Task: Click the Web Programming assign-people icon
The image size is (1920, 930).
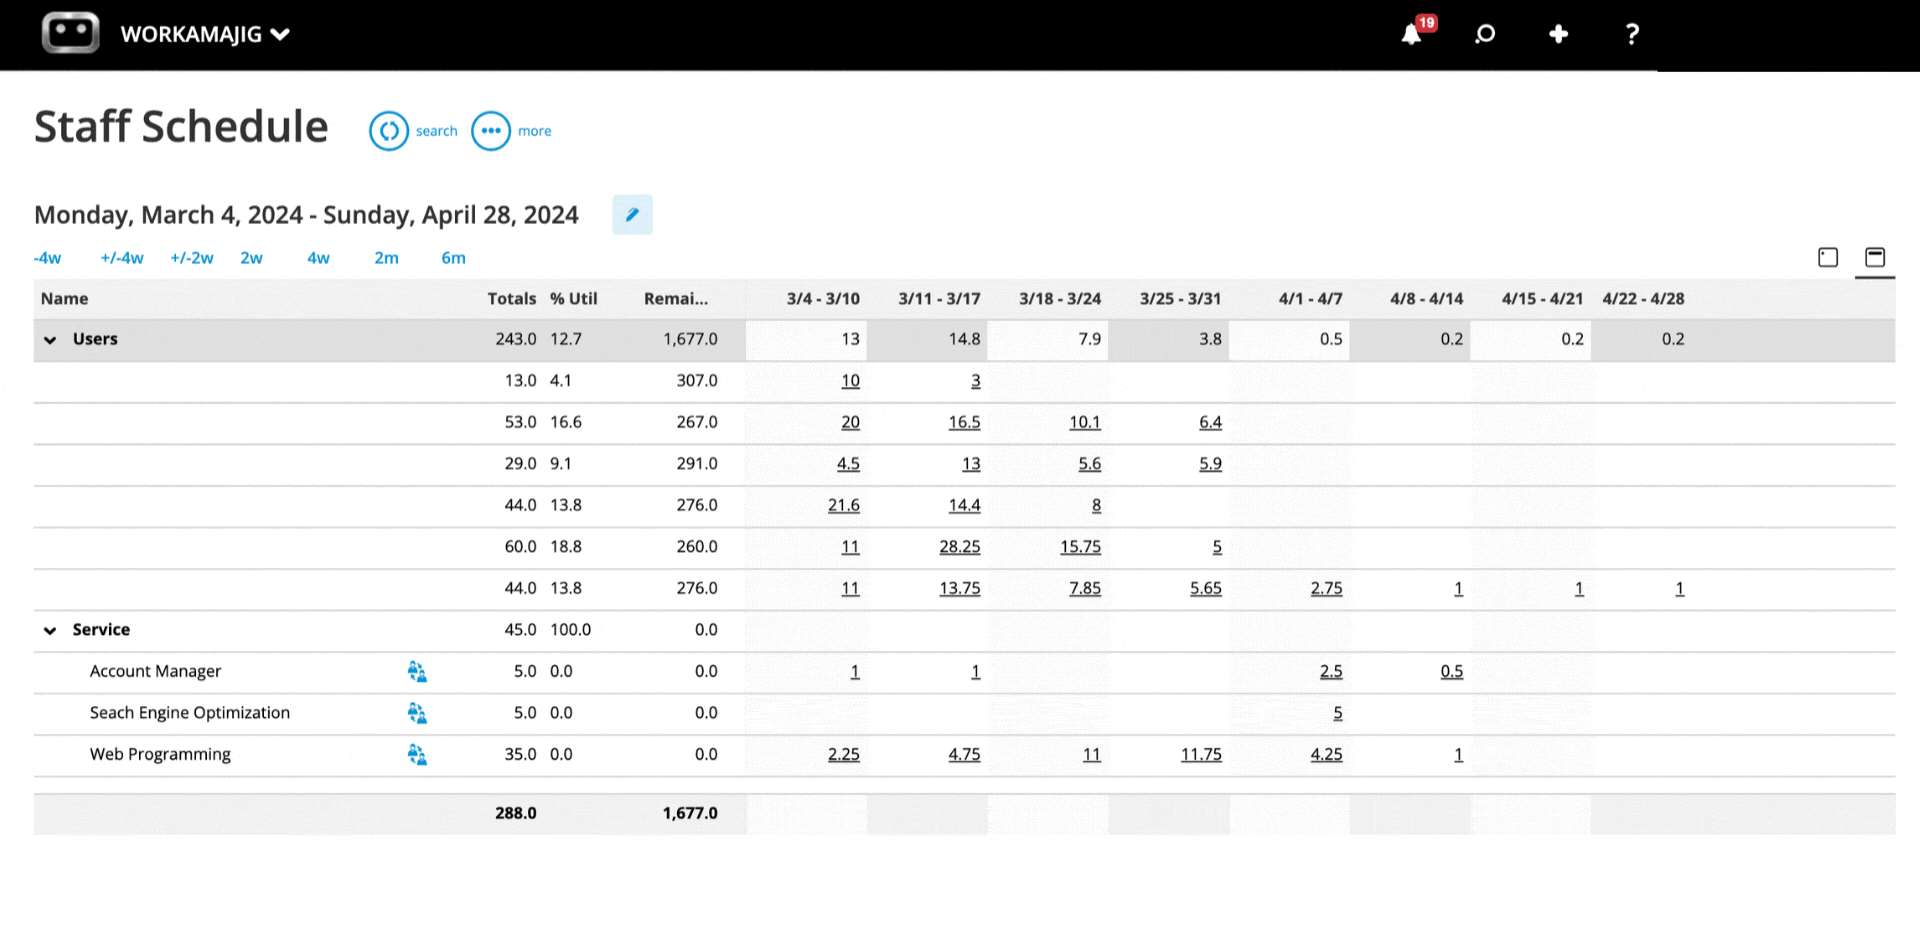Action: [x=417, y=755]
